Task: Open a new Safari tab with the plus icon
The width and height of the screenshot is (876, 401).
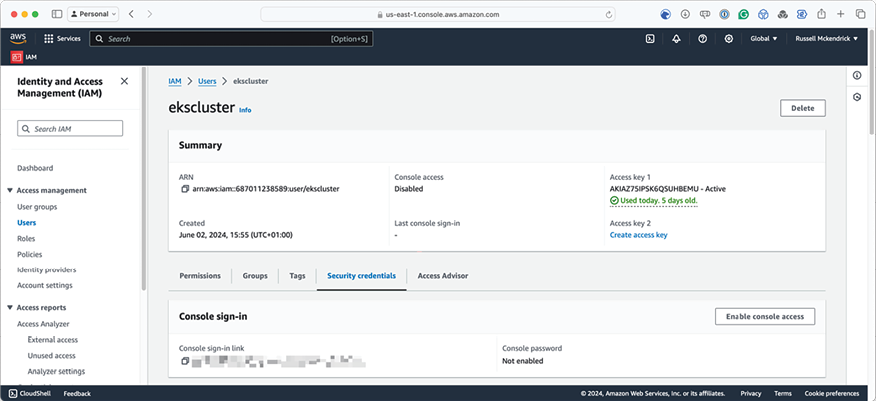Action: [x=840, y=14]
